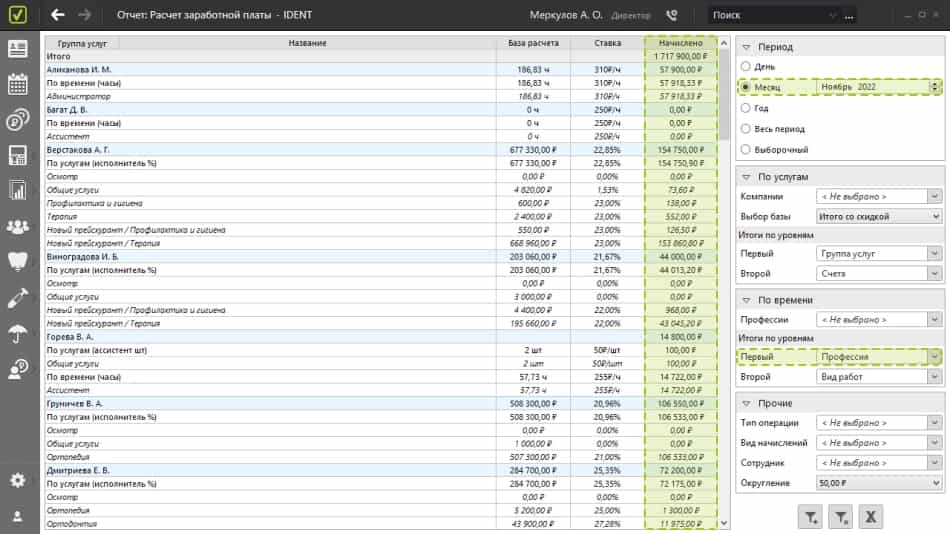The width and height of the screenshot is (950, 534).
Task: Click the first filter funnel button
Action: [811, 516]
